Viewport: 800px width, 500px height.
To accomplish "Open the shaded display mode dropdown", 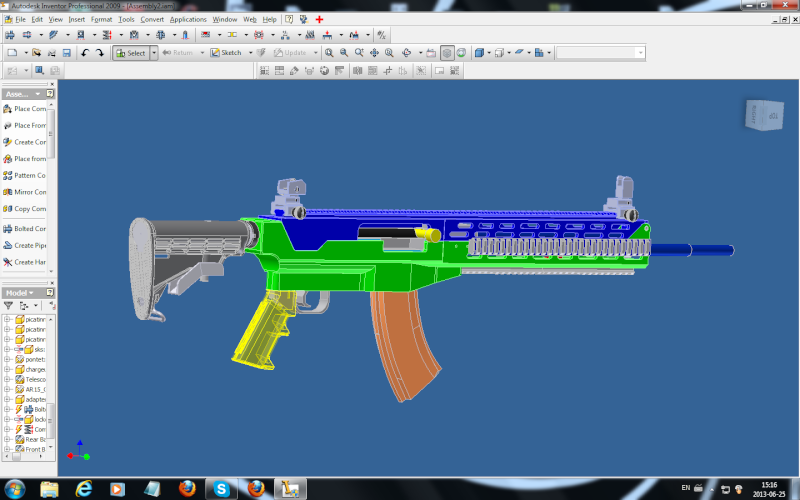I will coord(489,53).
